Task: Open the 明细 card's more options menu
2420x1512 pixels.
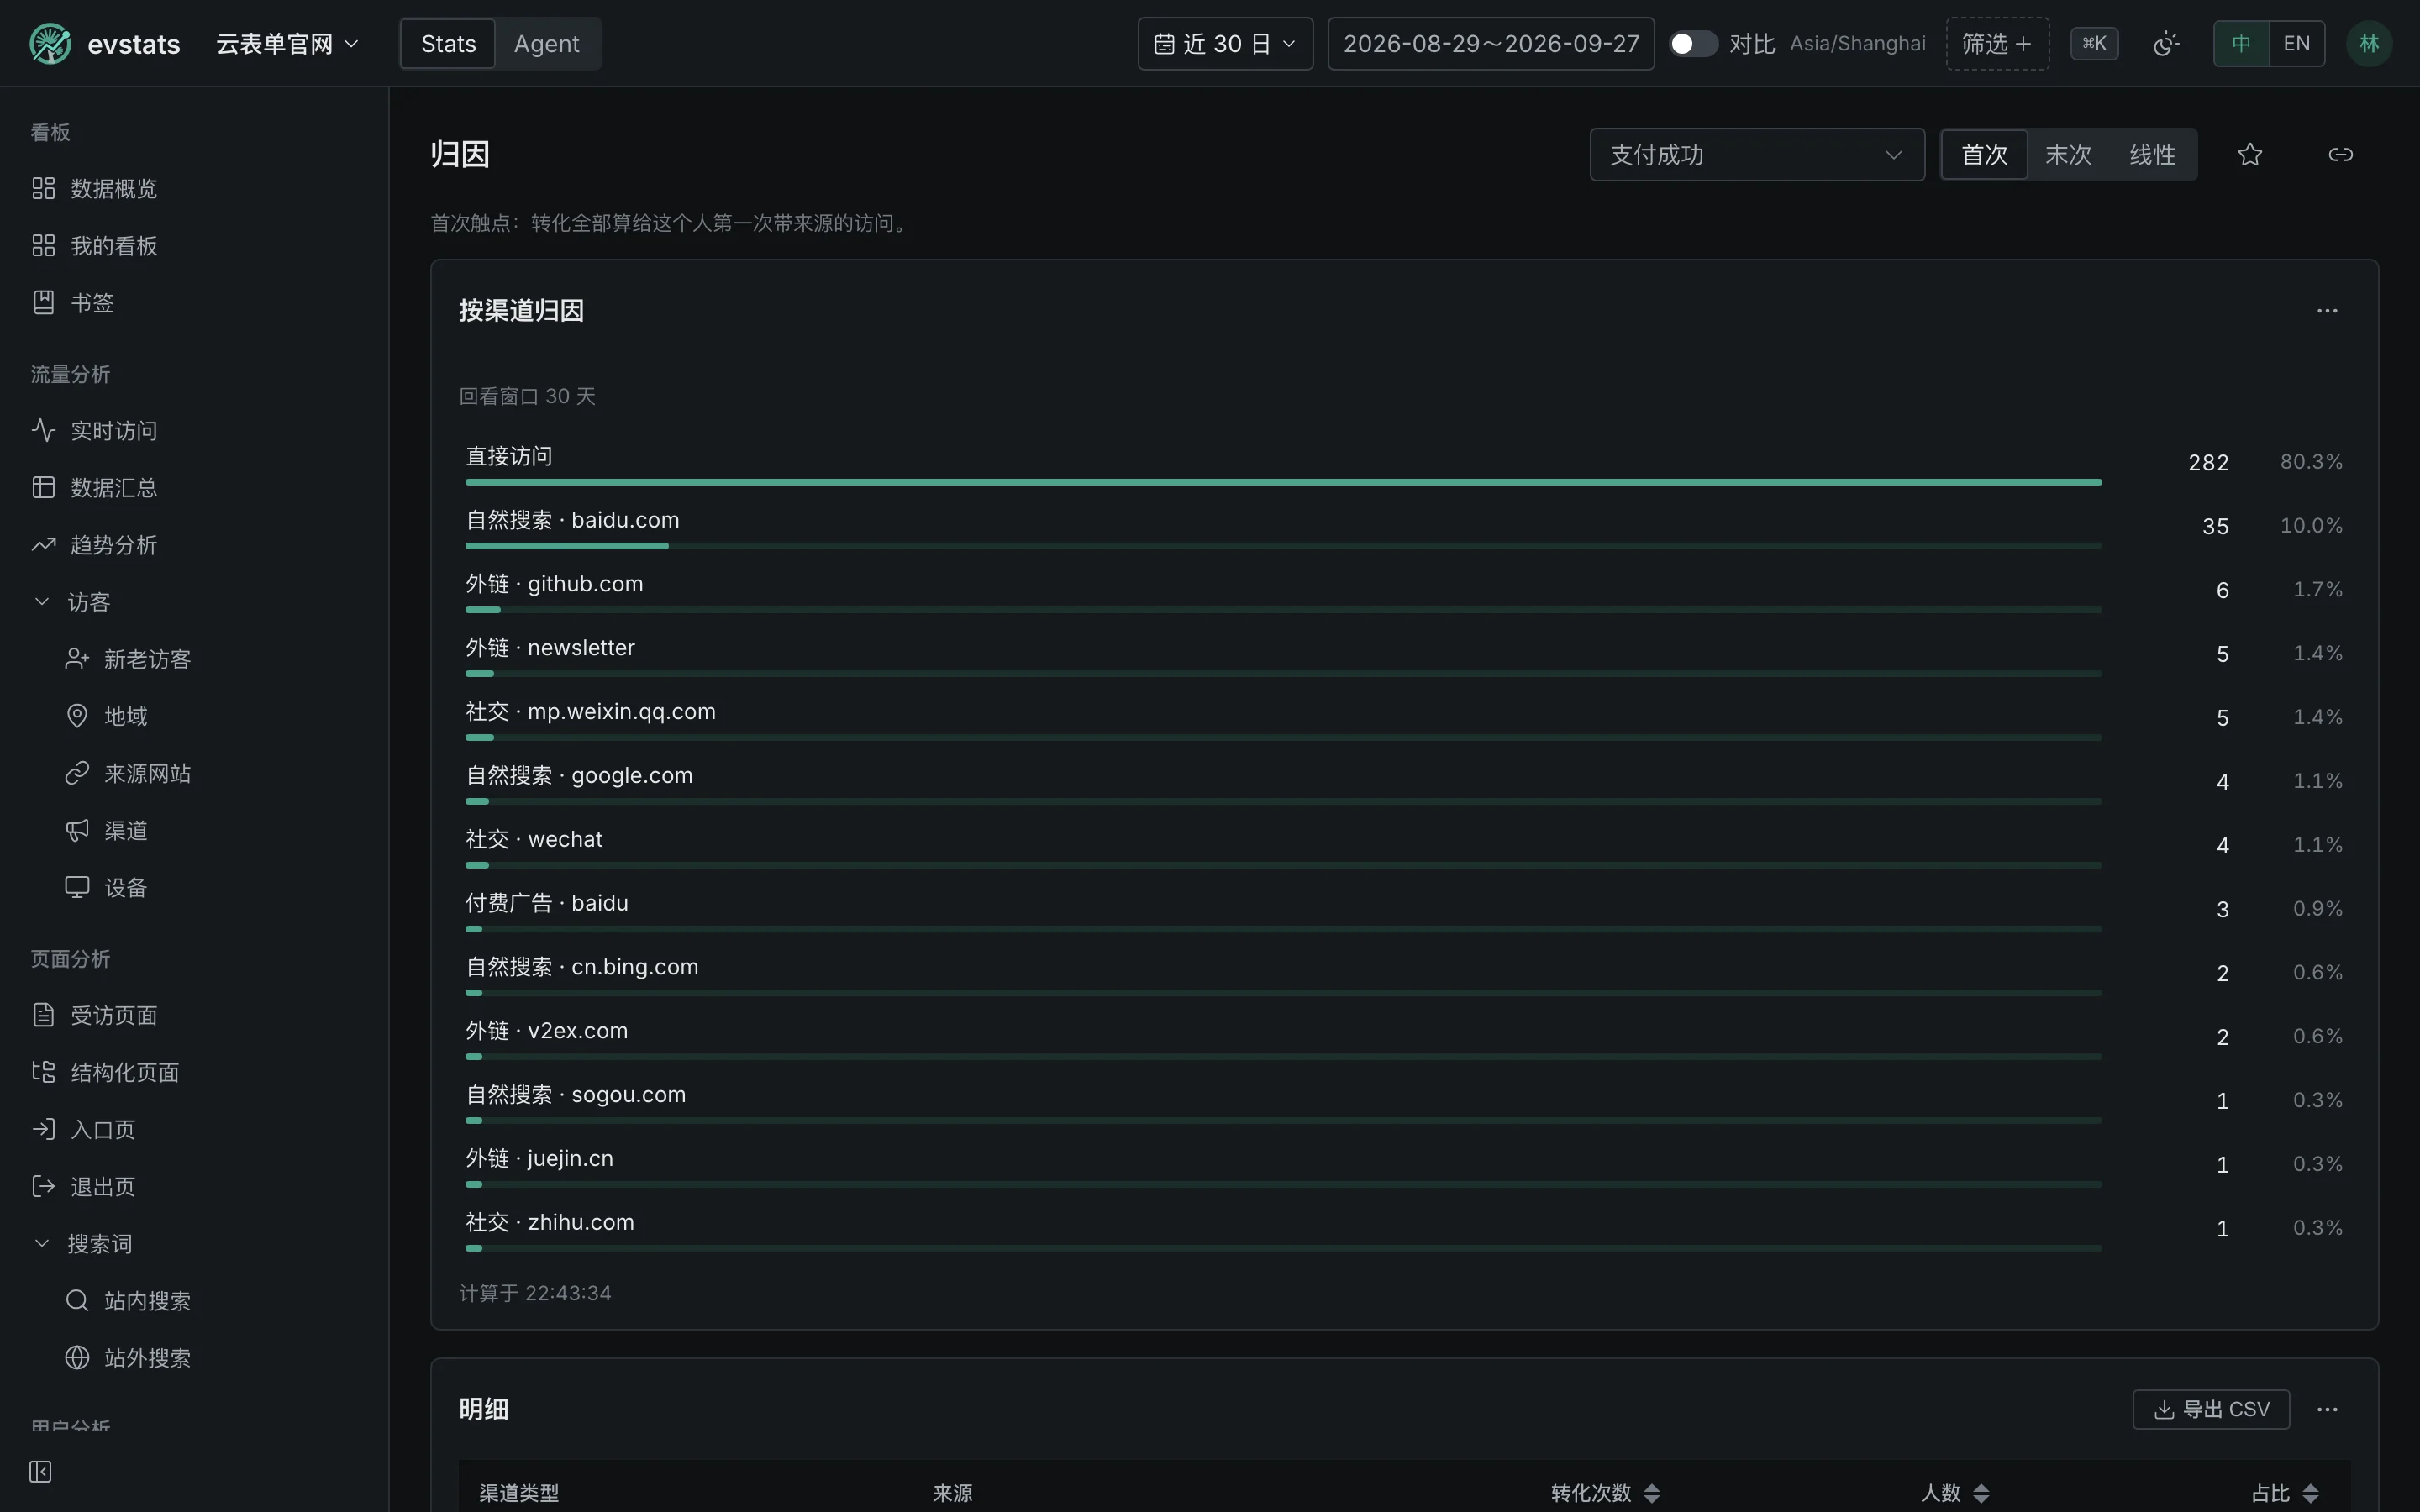Action: pyautogui.click(x=2327, y=1409)
